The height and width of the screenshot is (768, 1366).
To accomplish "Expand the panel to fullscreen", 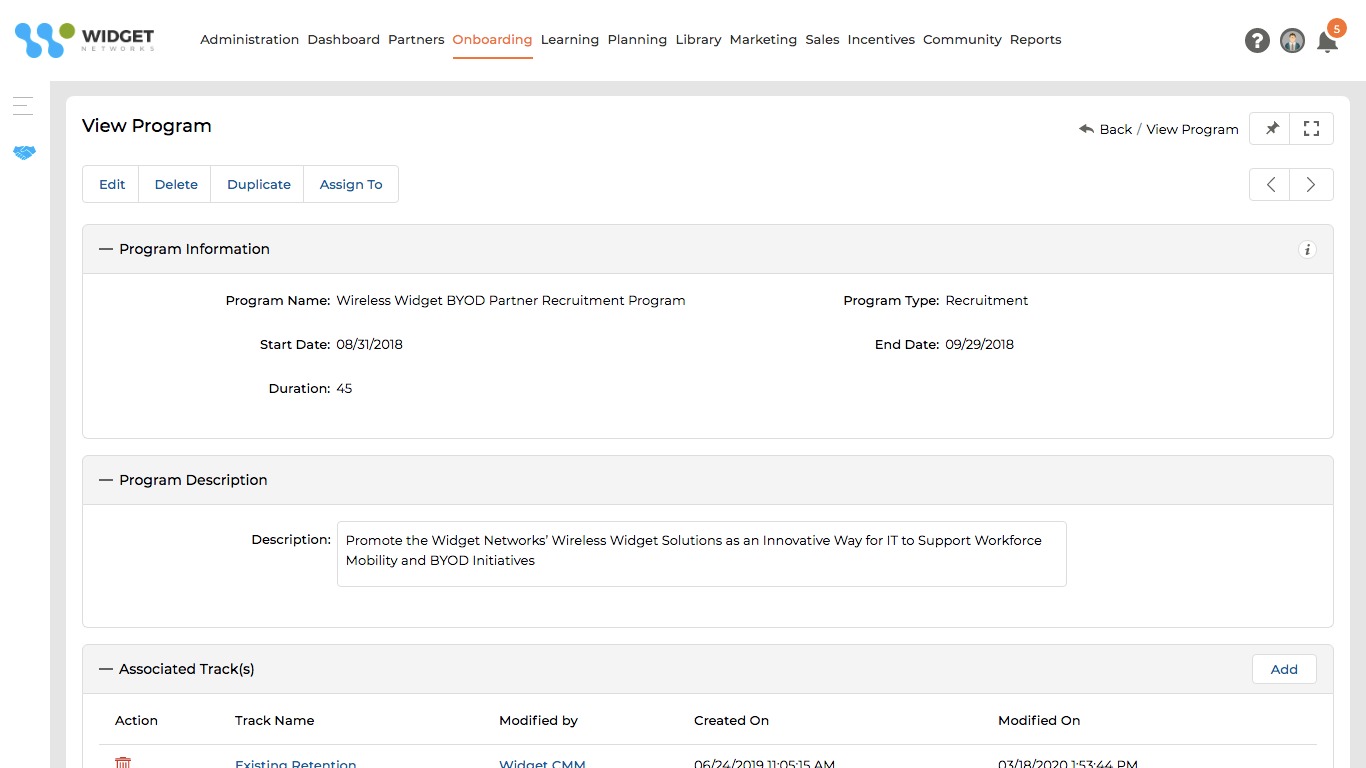I will click(x=1312, y=128).
